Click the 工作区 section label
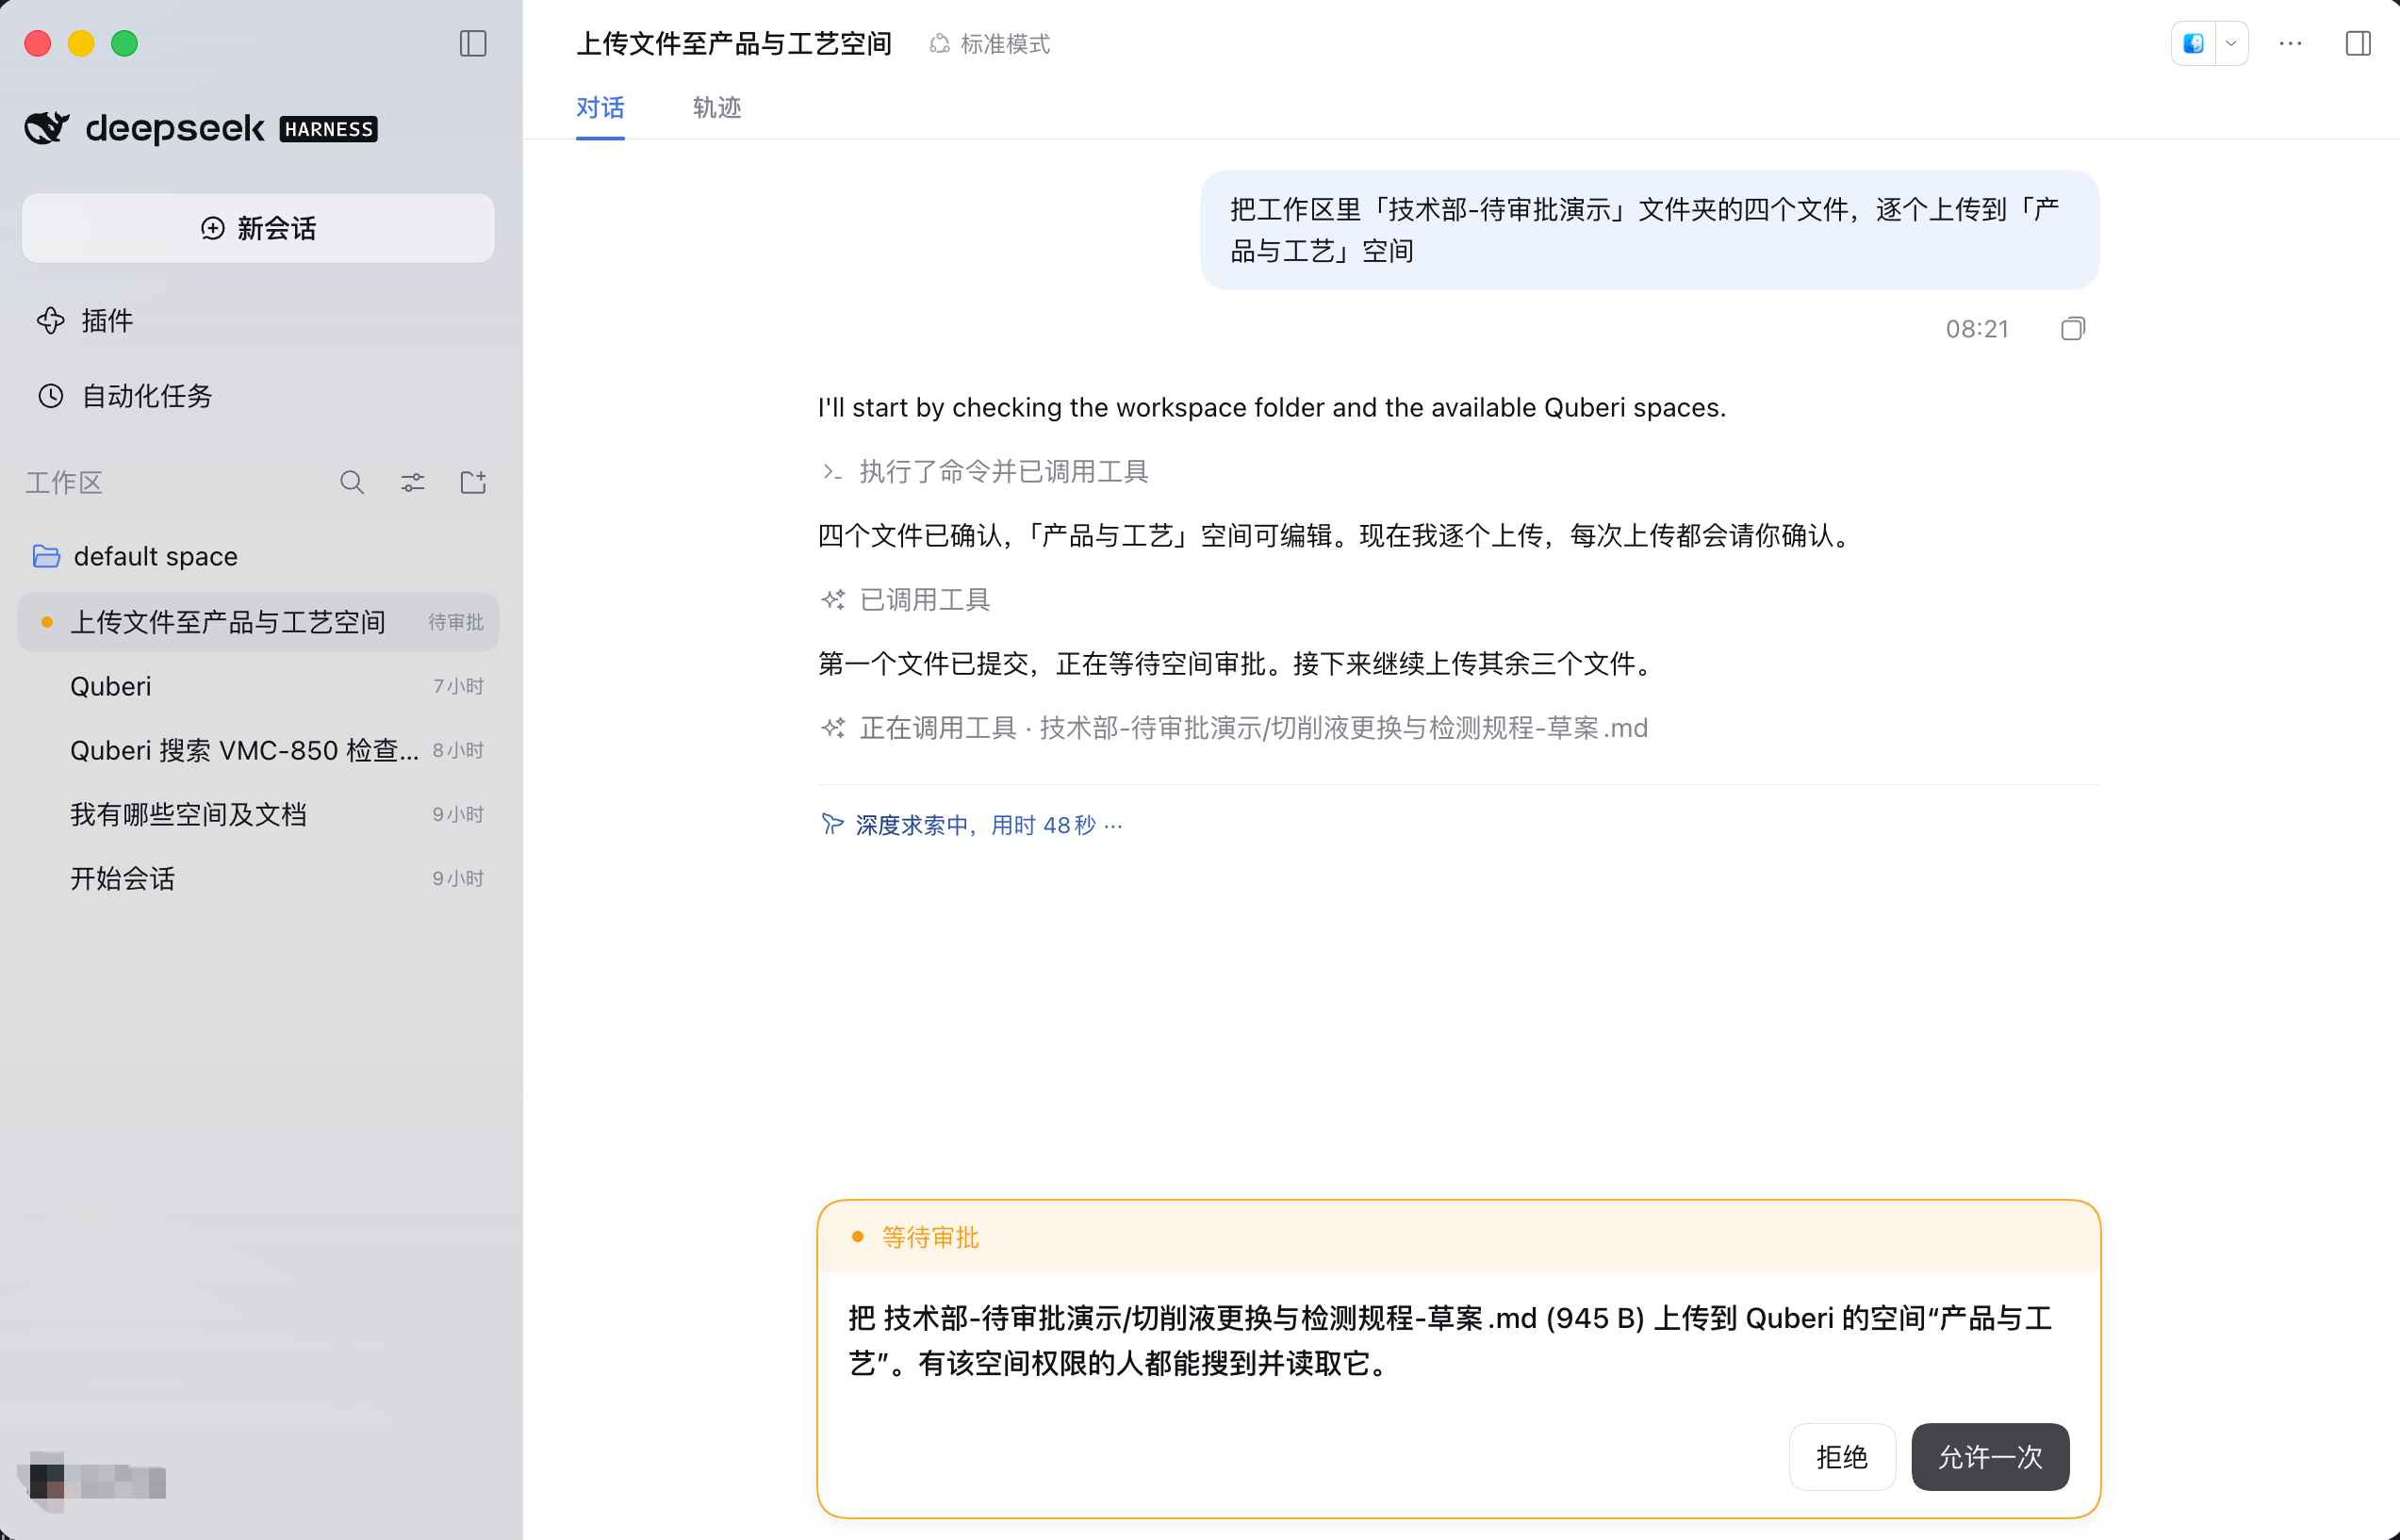Image resolution: width=2400 pixels, height=1540 pixels. point(64,483)
